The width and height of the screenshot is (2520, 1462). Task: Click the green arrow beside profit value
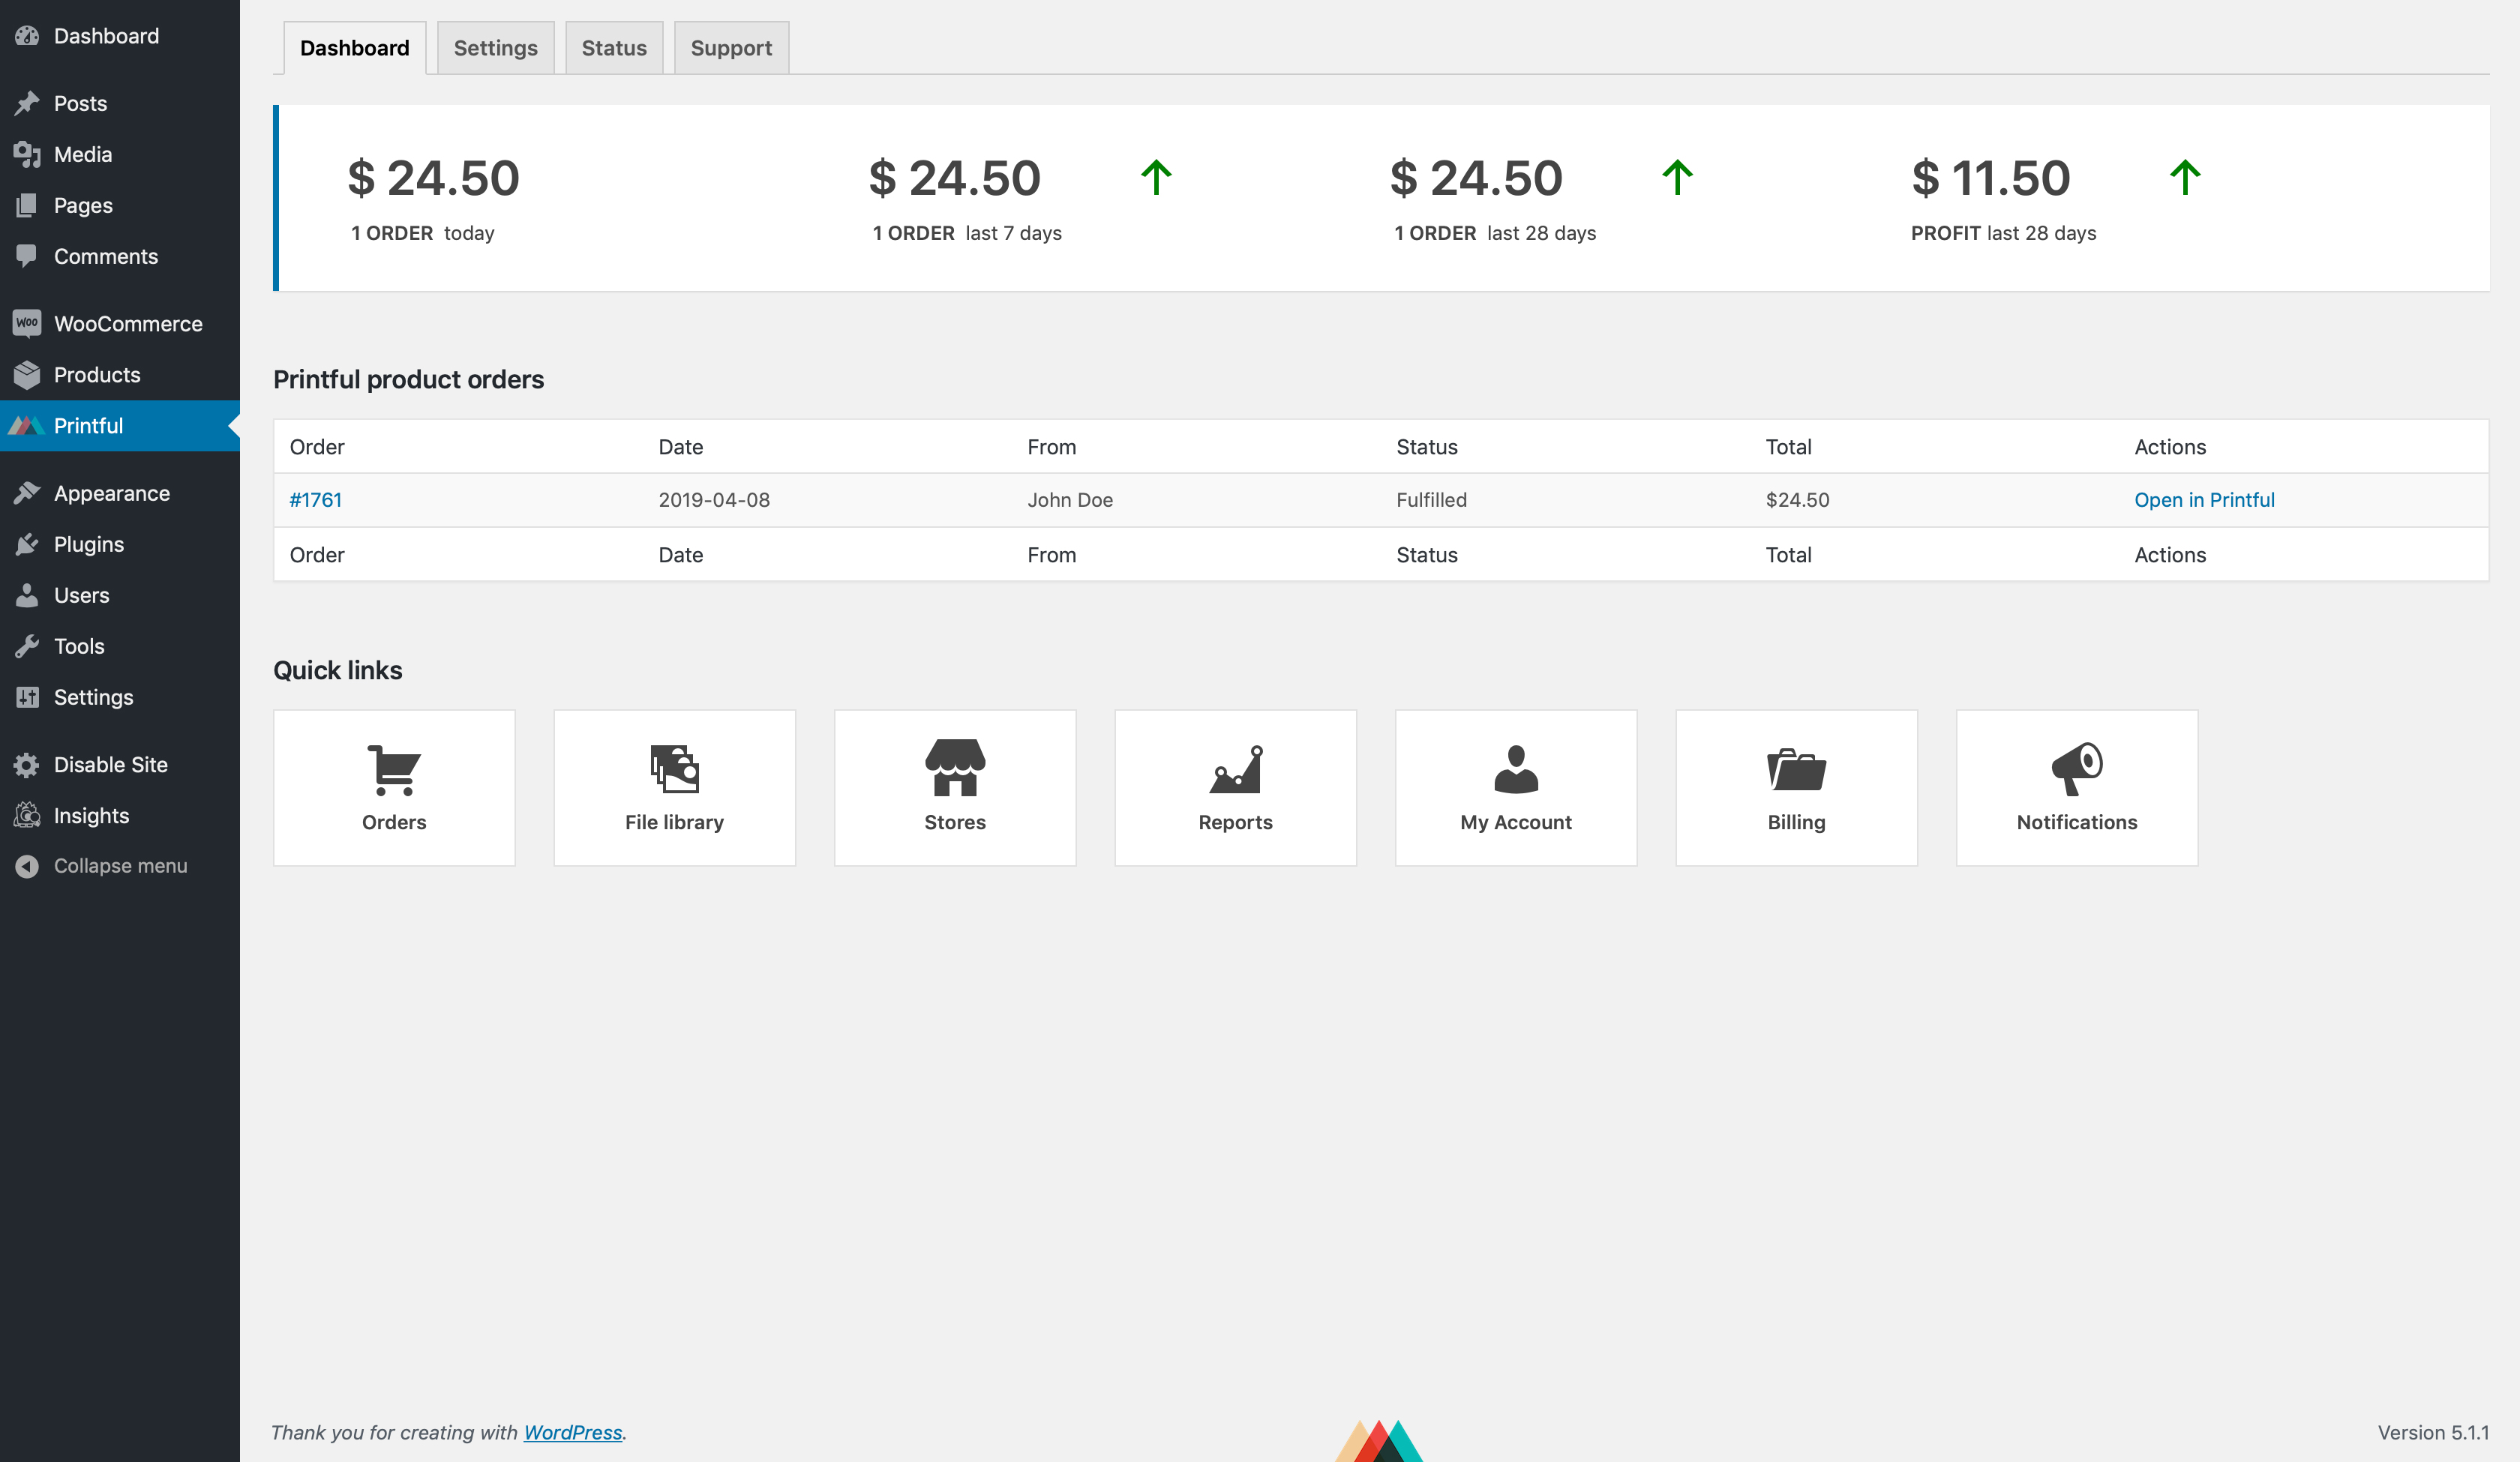point(2185,178)
